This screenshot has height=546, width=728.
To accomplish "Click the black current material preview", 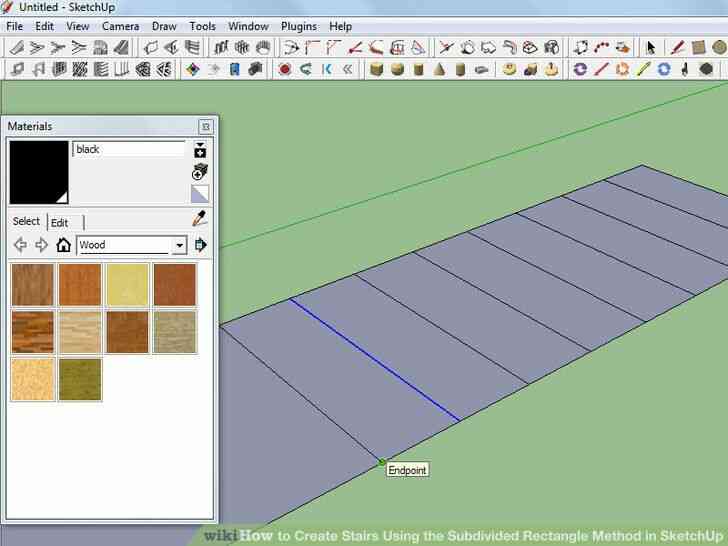I will coord(39,172).
